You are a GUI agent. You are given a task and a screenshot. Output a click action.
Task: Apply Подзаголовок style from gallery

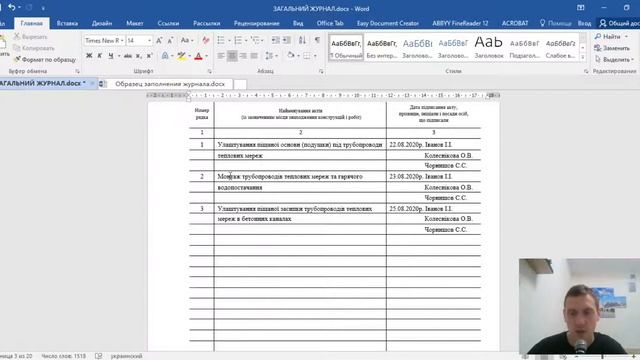[x=524, y=48]
